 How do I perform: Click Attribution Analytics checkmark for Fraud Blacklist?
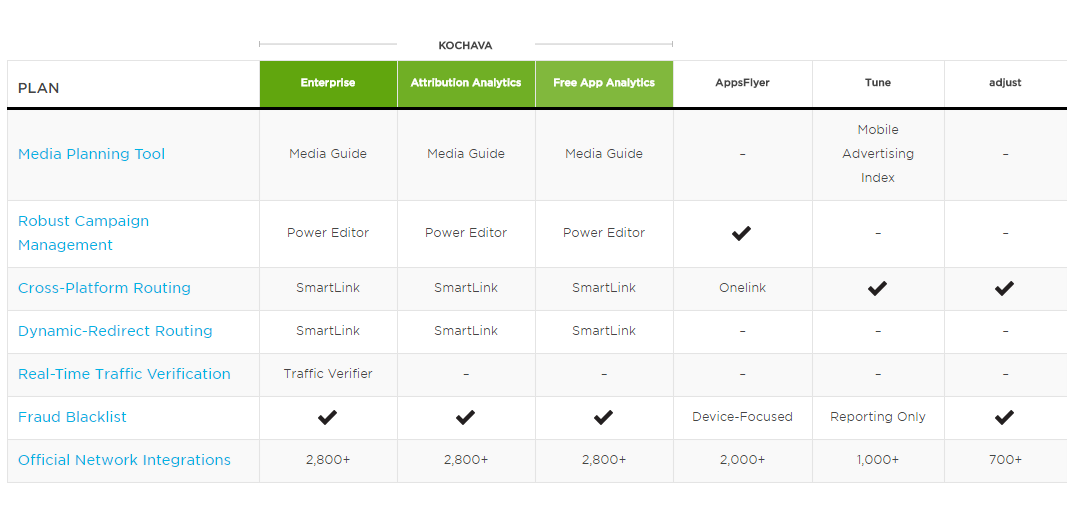click(x=465, y=417)
